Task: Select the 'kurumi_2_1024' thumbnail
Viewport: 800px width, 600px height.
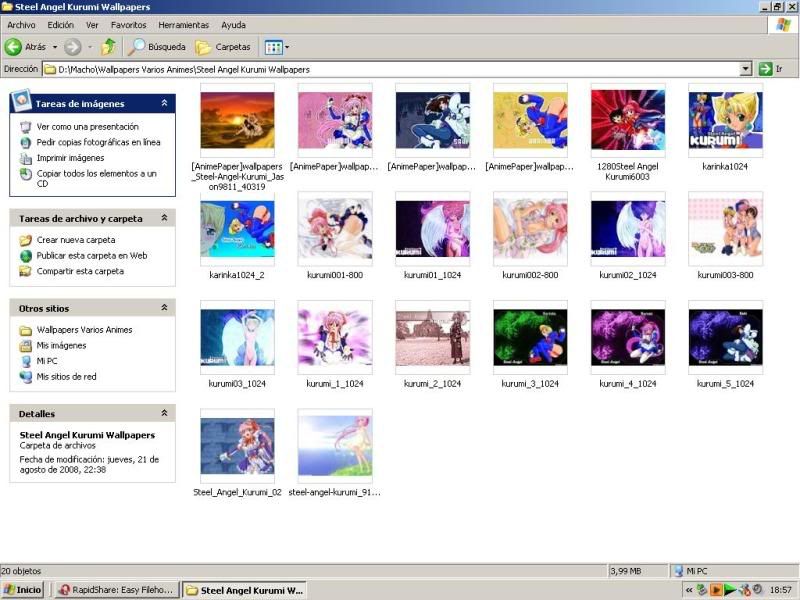Action: coord(433,337)
